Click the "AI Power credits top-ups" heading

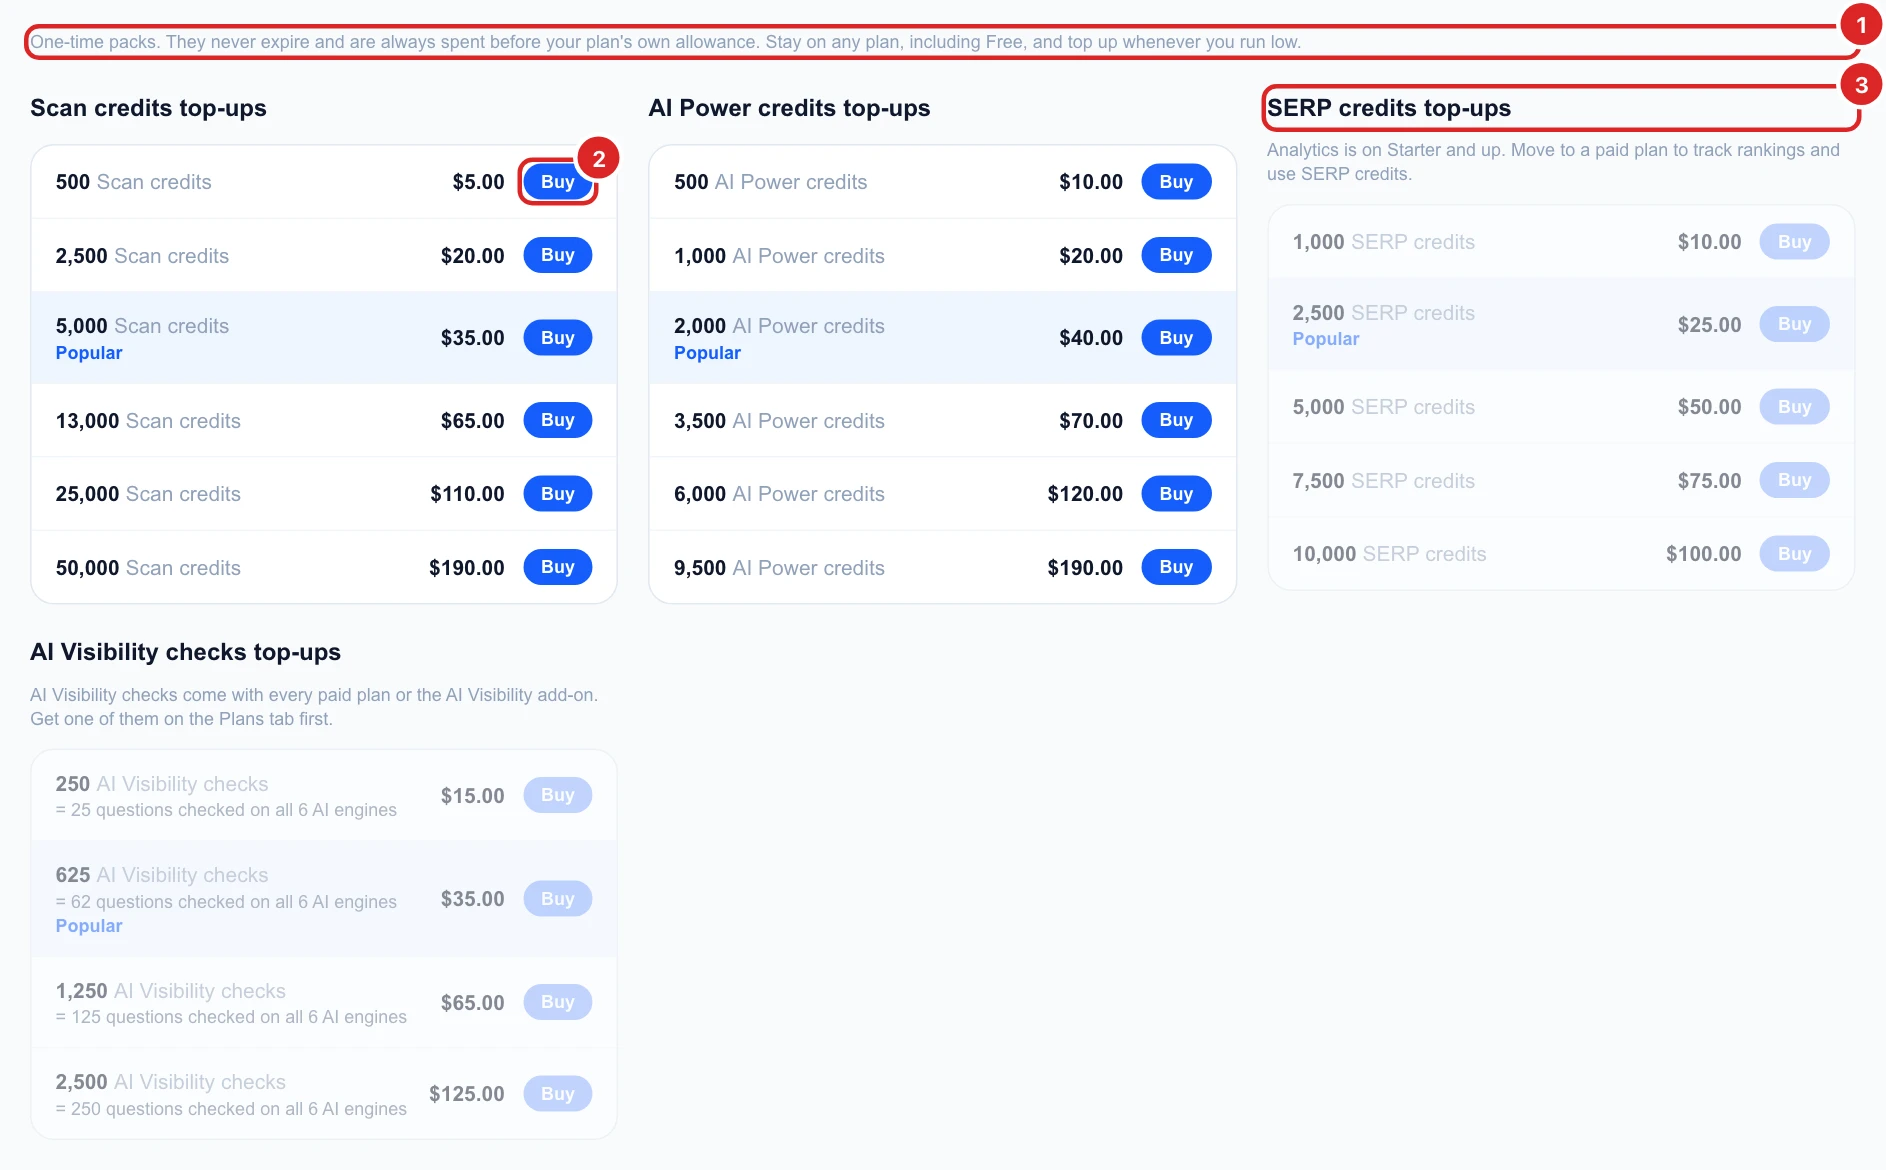[789, 108]
